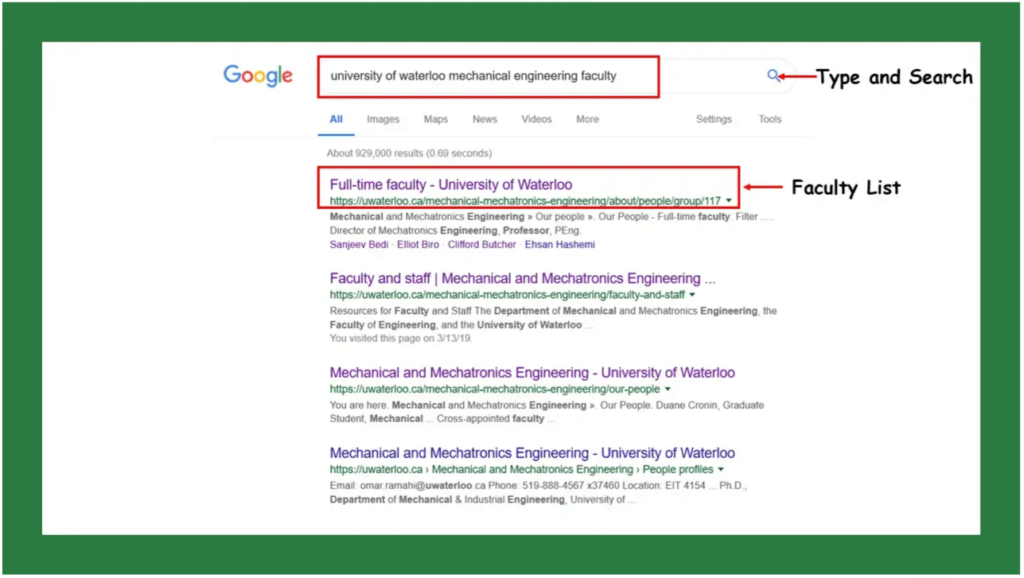Expand arrow beside the our-people URL
The width and height of the screenshot is (1024, 578).
point(667,389)
